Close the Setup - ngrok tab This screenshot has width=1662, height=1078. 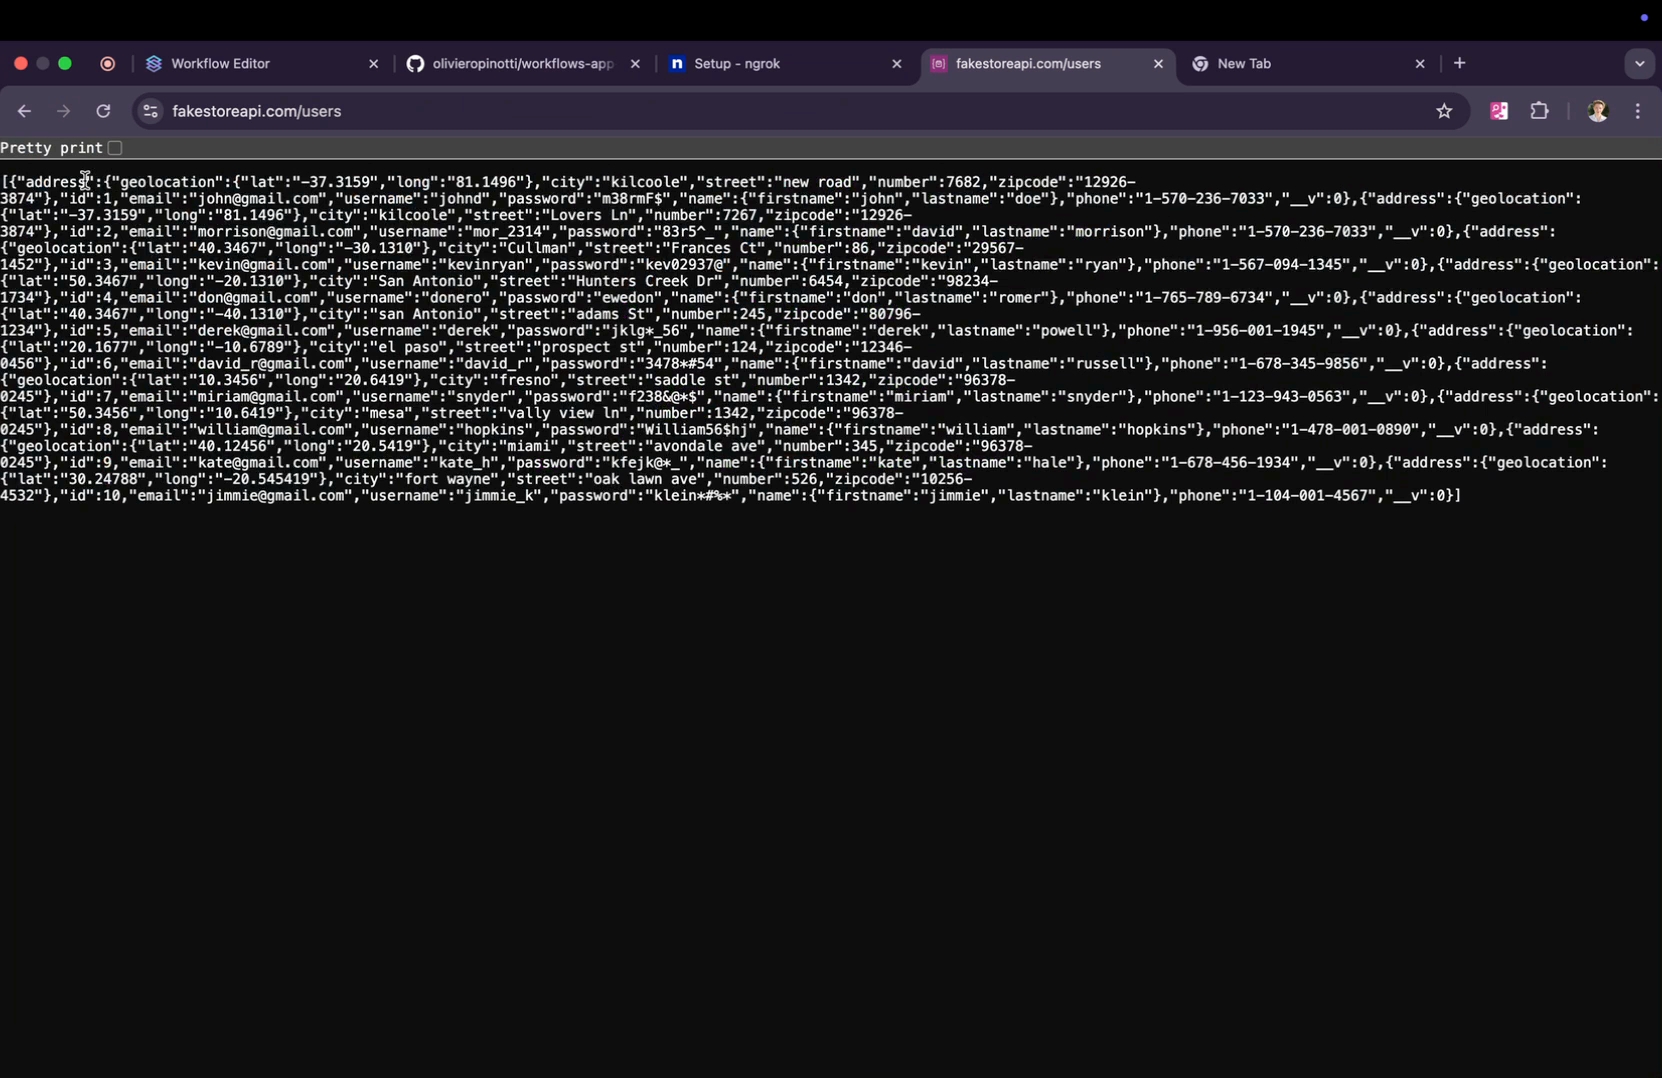[896, 64]
